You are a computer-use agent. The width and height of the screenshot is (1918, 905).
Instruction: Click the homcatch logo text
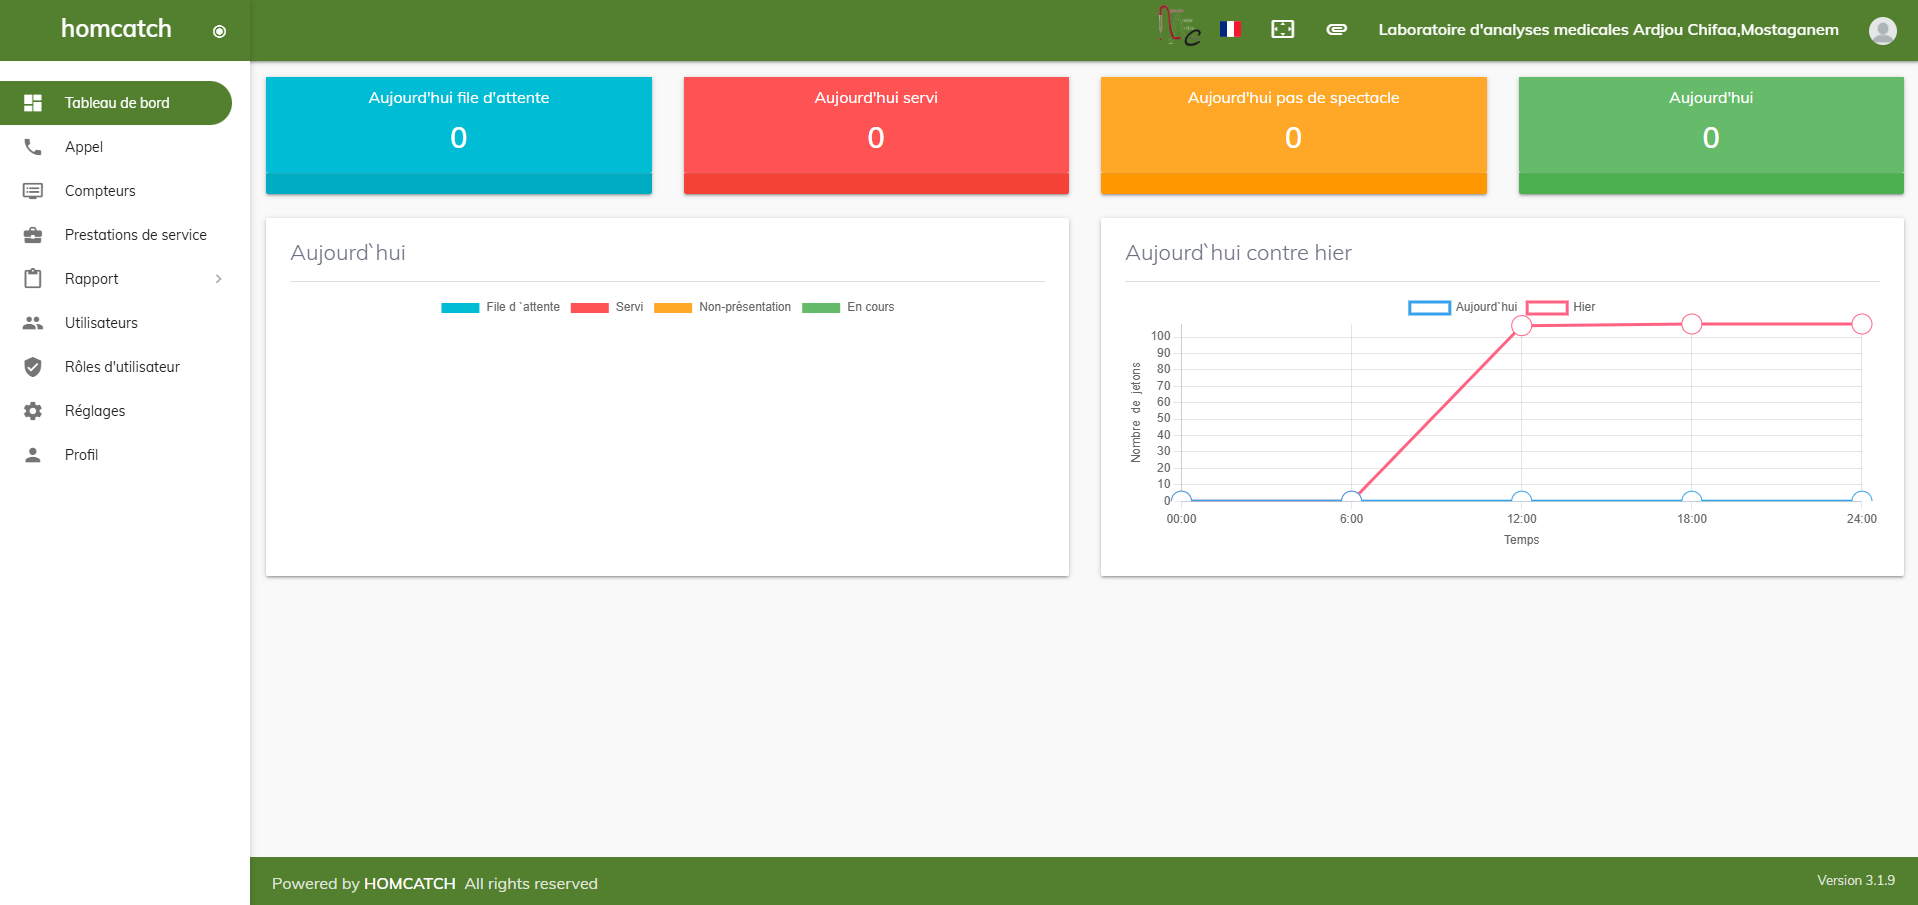point(116,28)
